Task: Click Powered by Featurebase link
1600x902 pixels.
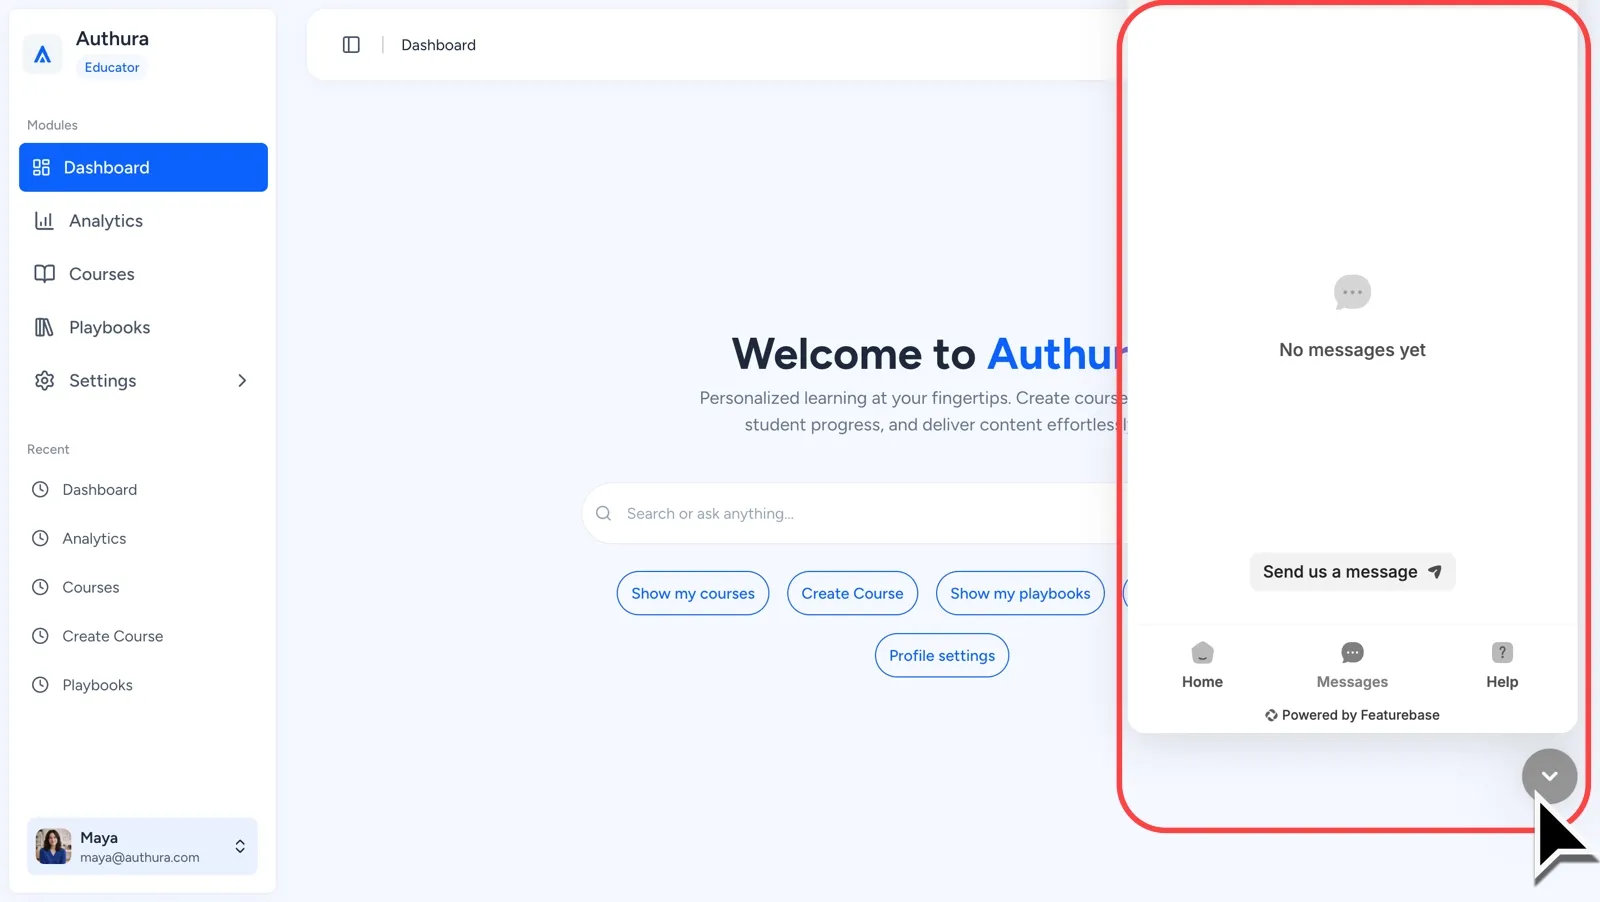Action: pyautogui.click(x=1352, y=715)
